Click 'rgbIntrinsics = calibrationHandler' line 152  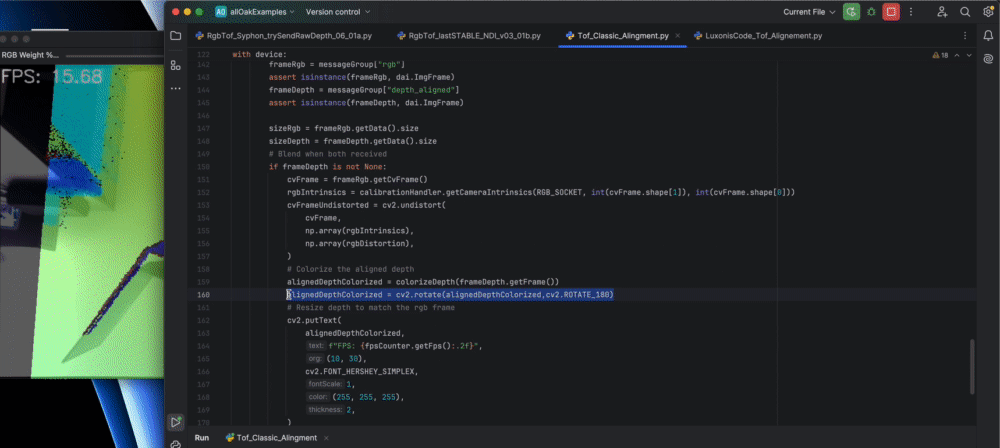tap(540, 193)
